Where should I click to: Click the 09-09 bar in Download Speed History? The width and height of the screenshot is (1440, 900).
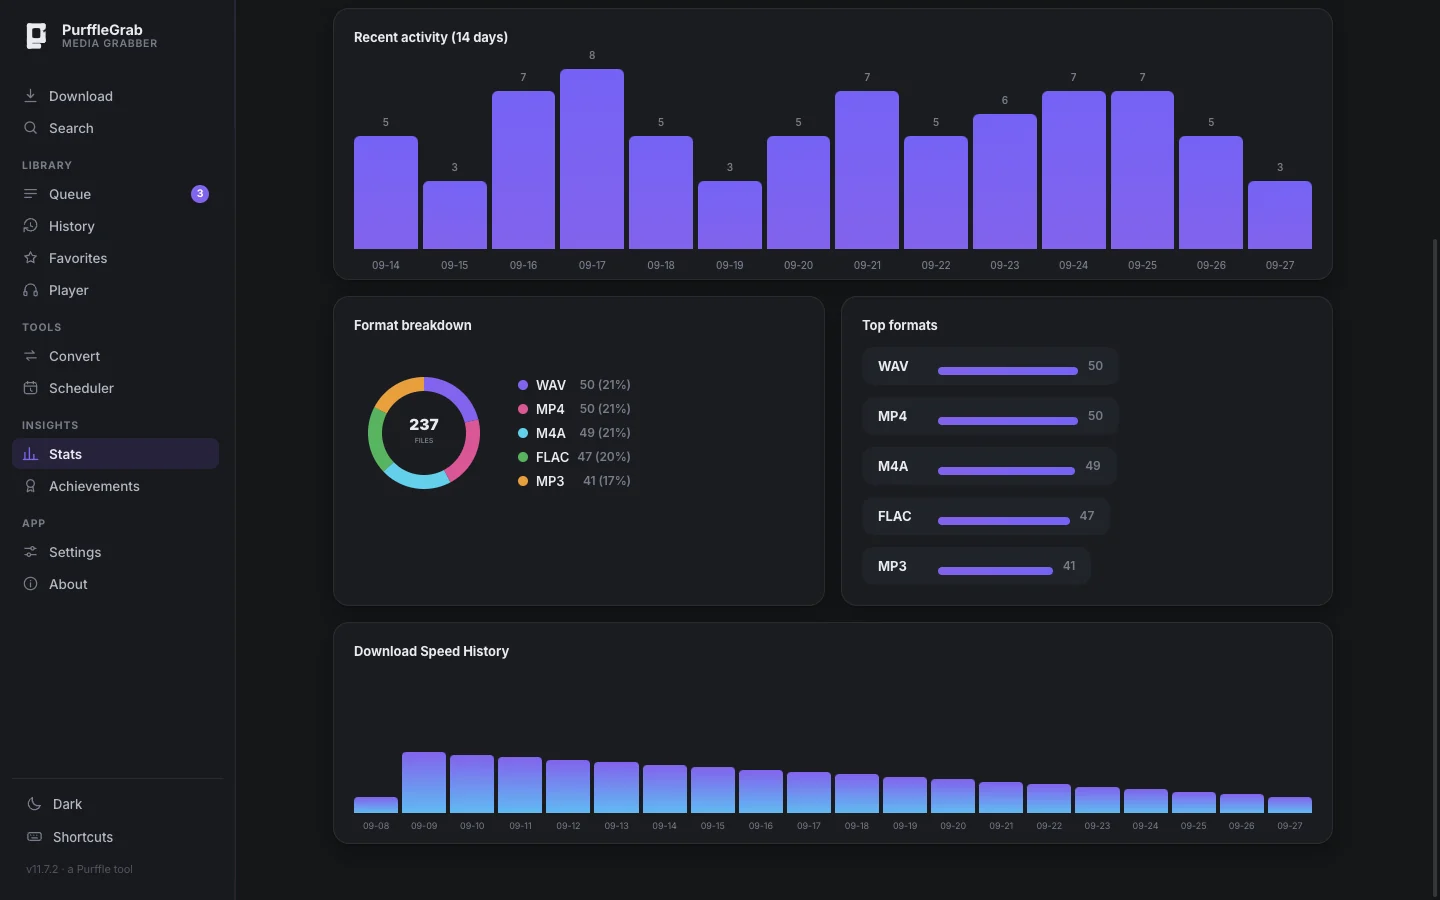click(424, 782)
